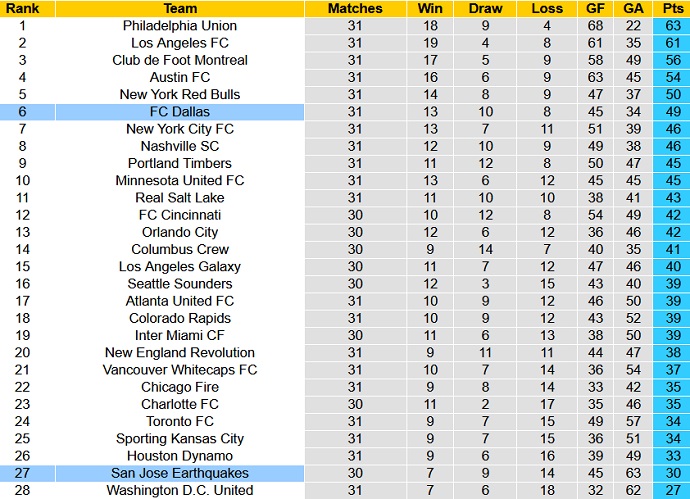The image size is (690, 499).
Task: Click the San Jose Earthquakes team name
Action: [x=180, y=473]
